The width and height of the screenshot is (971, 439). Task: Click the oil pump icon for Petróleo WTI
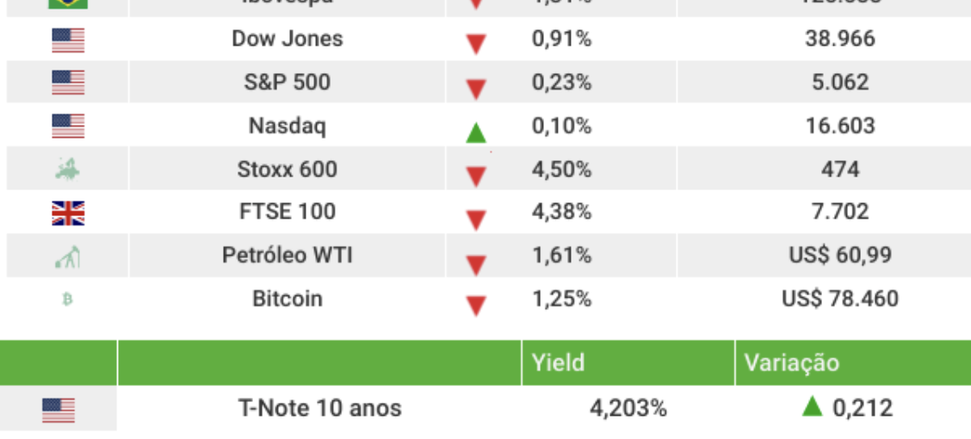[68, 256]
